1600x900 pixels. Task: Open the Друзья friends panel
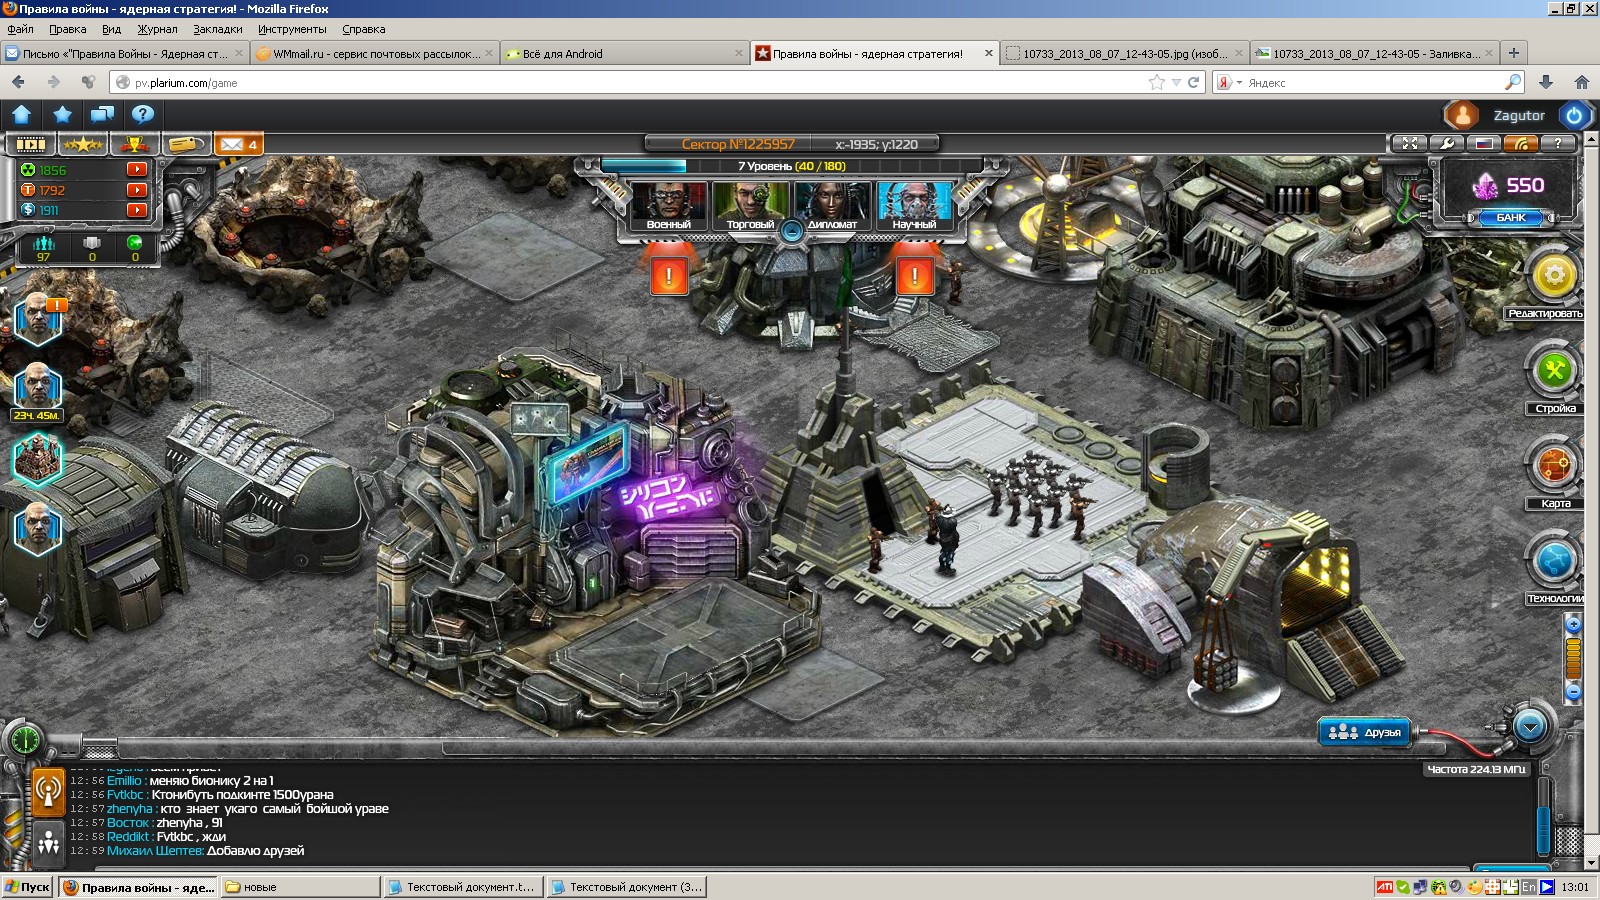pyautogui.click(x=1364, y=732)
